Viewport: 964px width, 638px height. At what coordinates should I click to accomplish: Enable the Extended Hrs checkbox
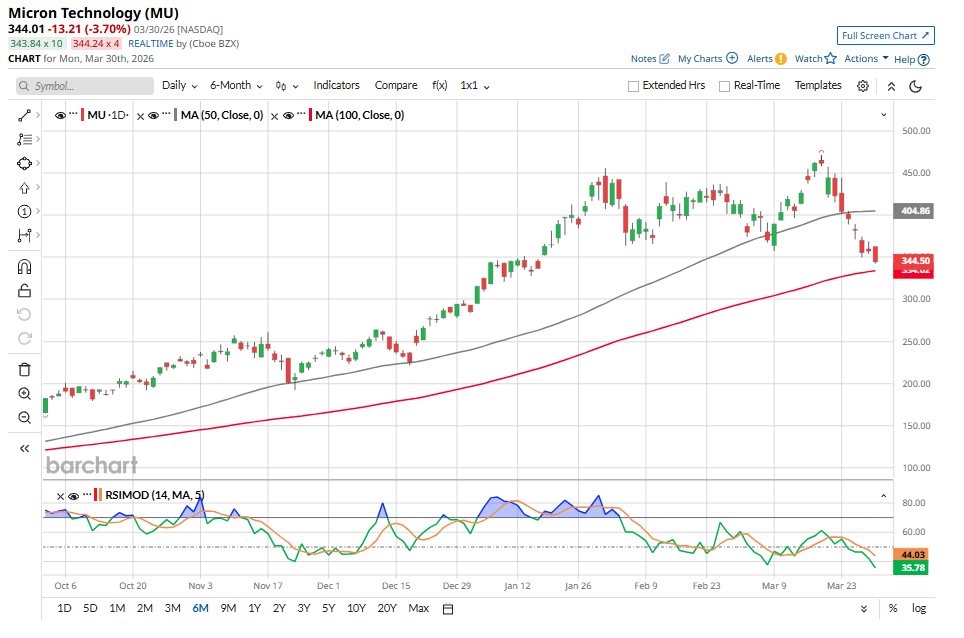pos(633,86)
